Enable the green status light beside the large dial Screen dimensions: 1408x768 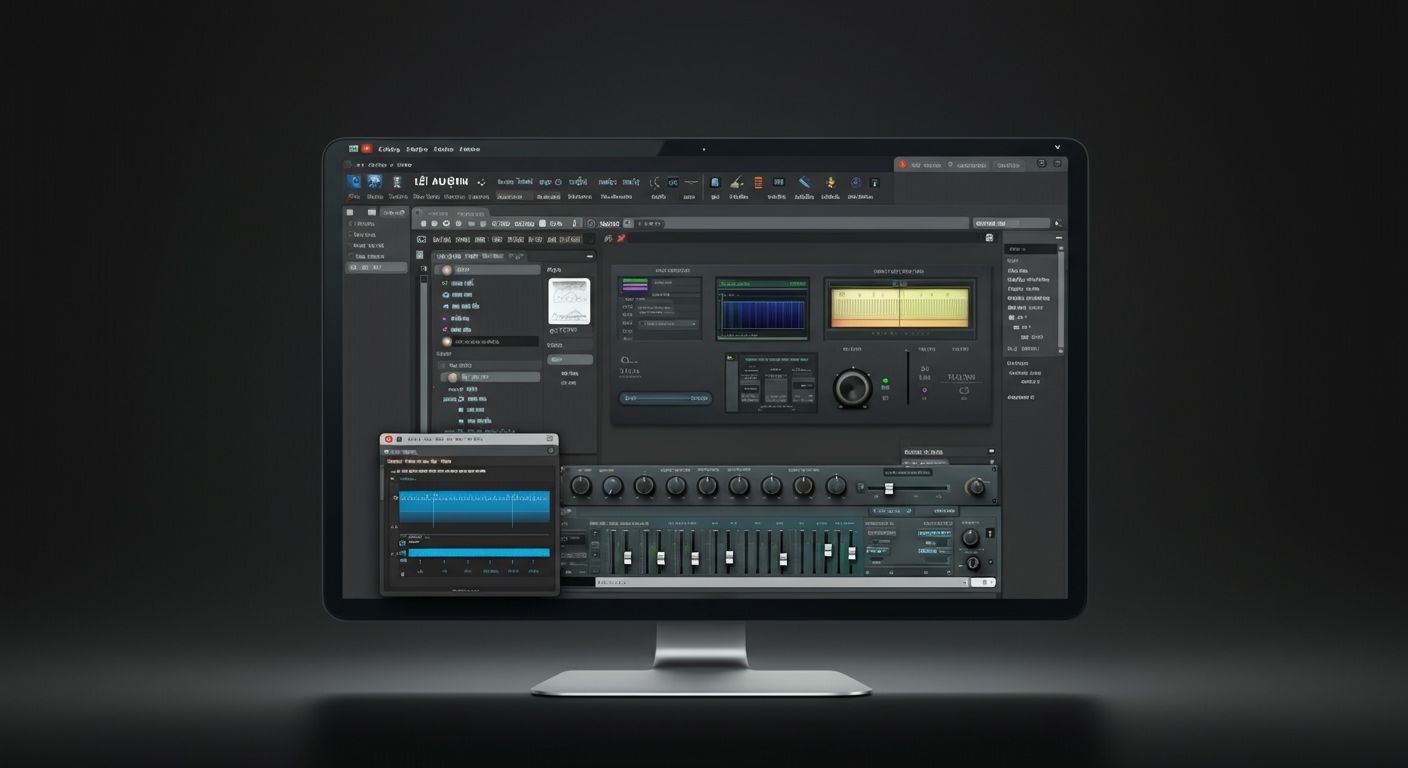[x=885, y=381]
